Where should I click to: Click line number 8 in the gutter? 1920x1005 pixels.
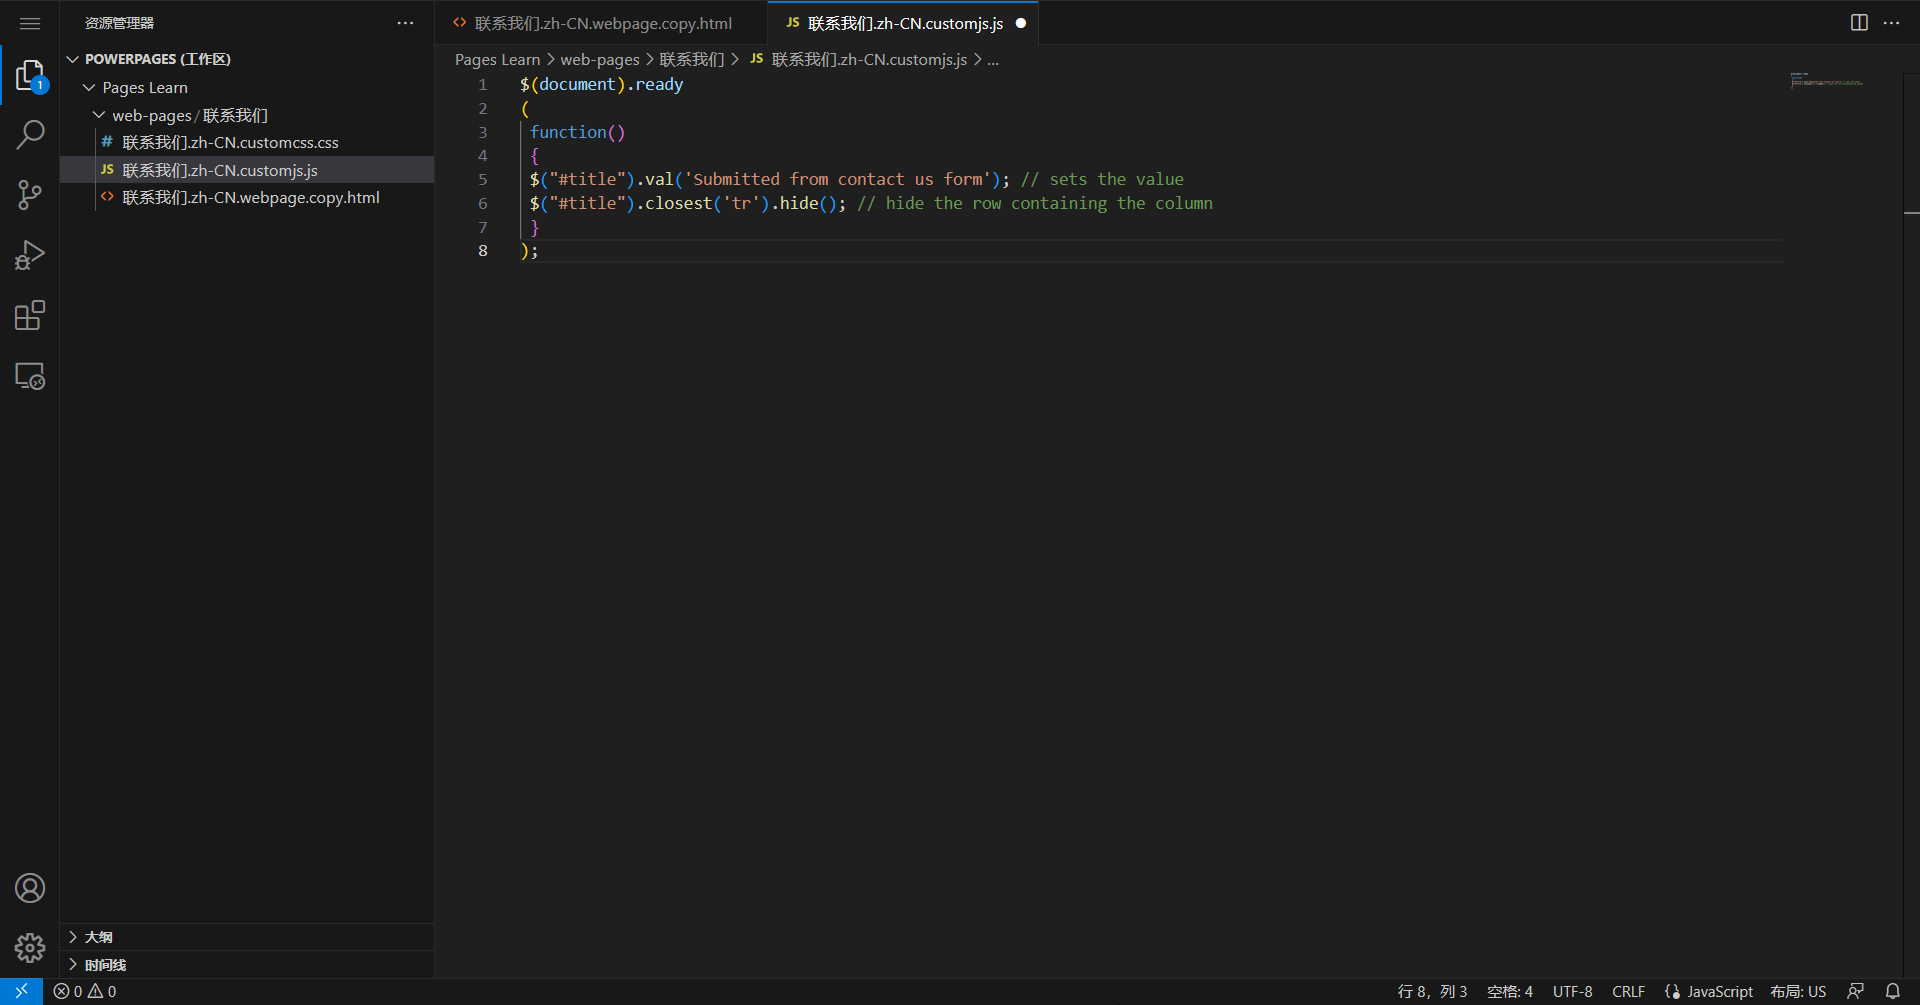pos(483,250)
